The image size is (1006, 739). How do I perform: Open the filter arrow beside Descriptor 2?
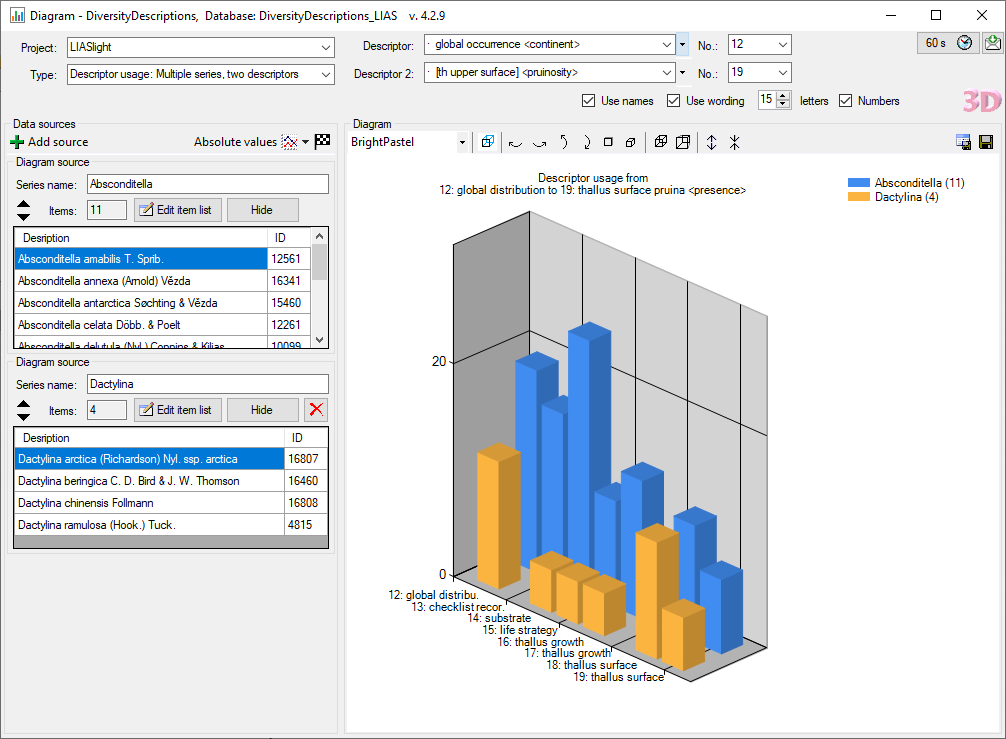[x=683, y=72]
